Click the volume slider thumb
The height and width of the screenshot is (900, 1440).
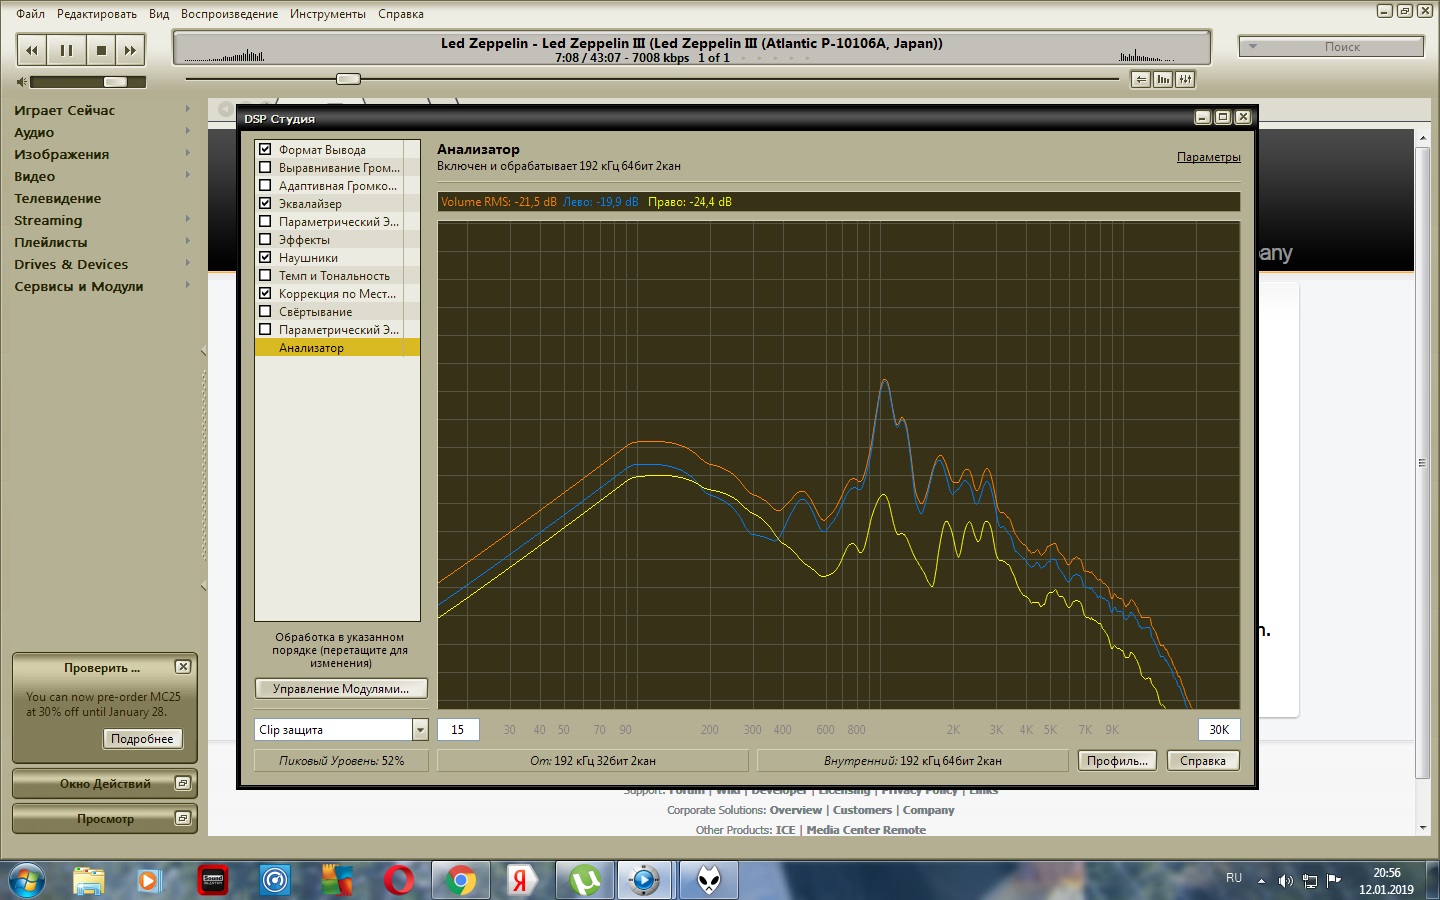tap(115, 82)
